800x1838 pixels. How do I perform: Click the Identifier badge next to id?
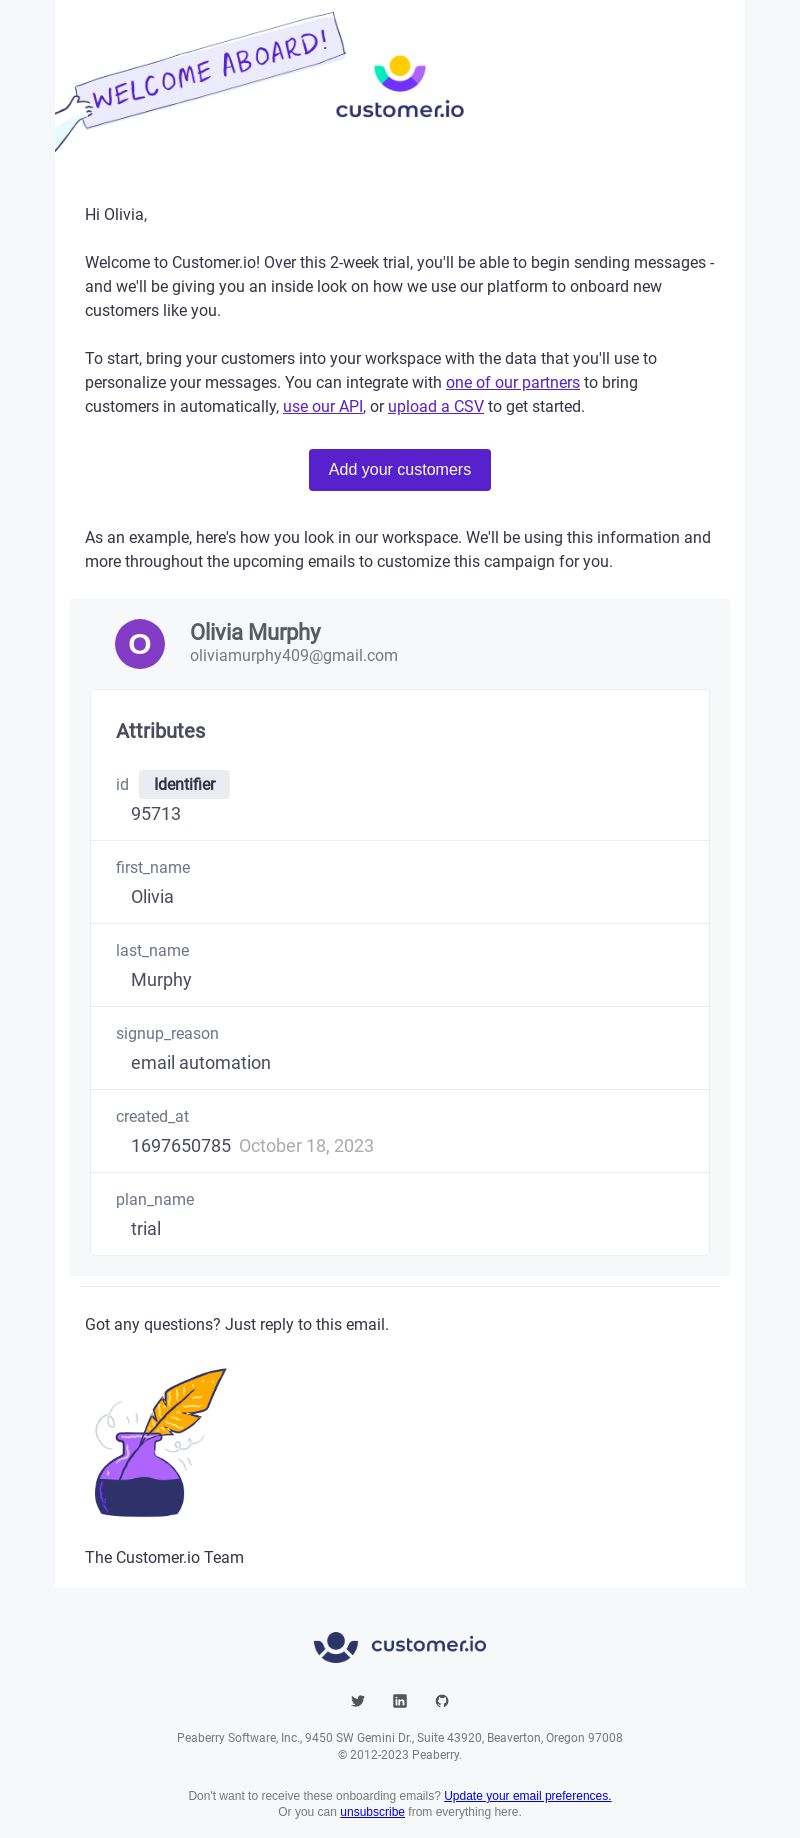(184, 784)
